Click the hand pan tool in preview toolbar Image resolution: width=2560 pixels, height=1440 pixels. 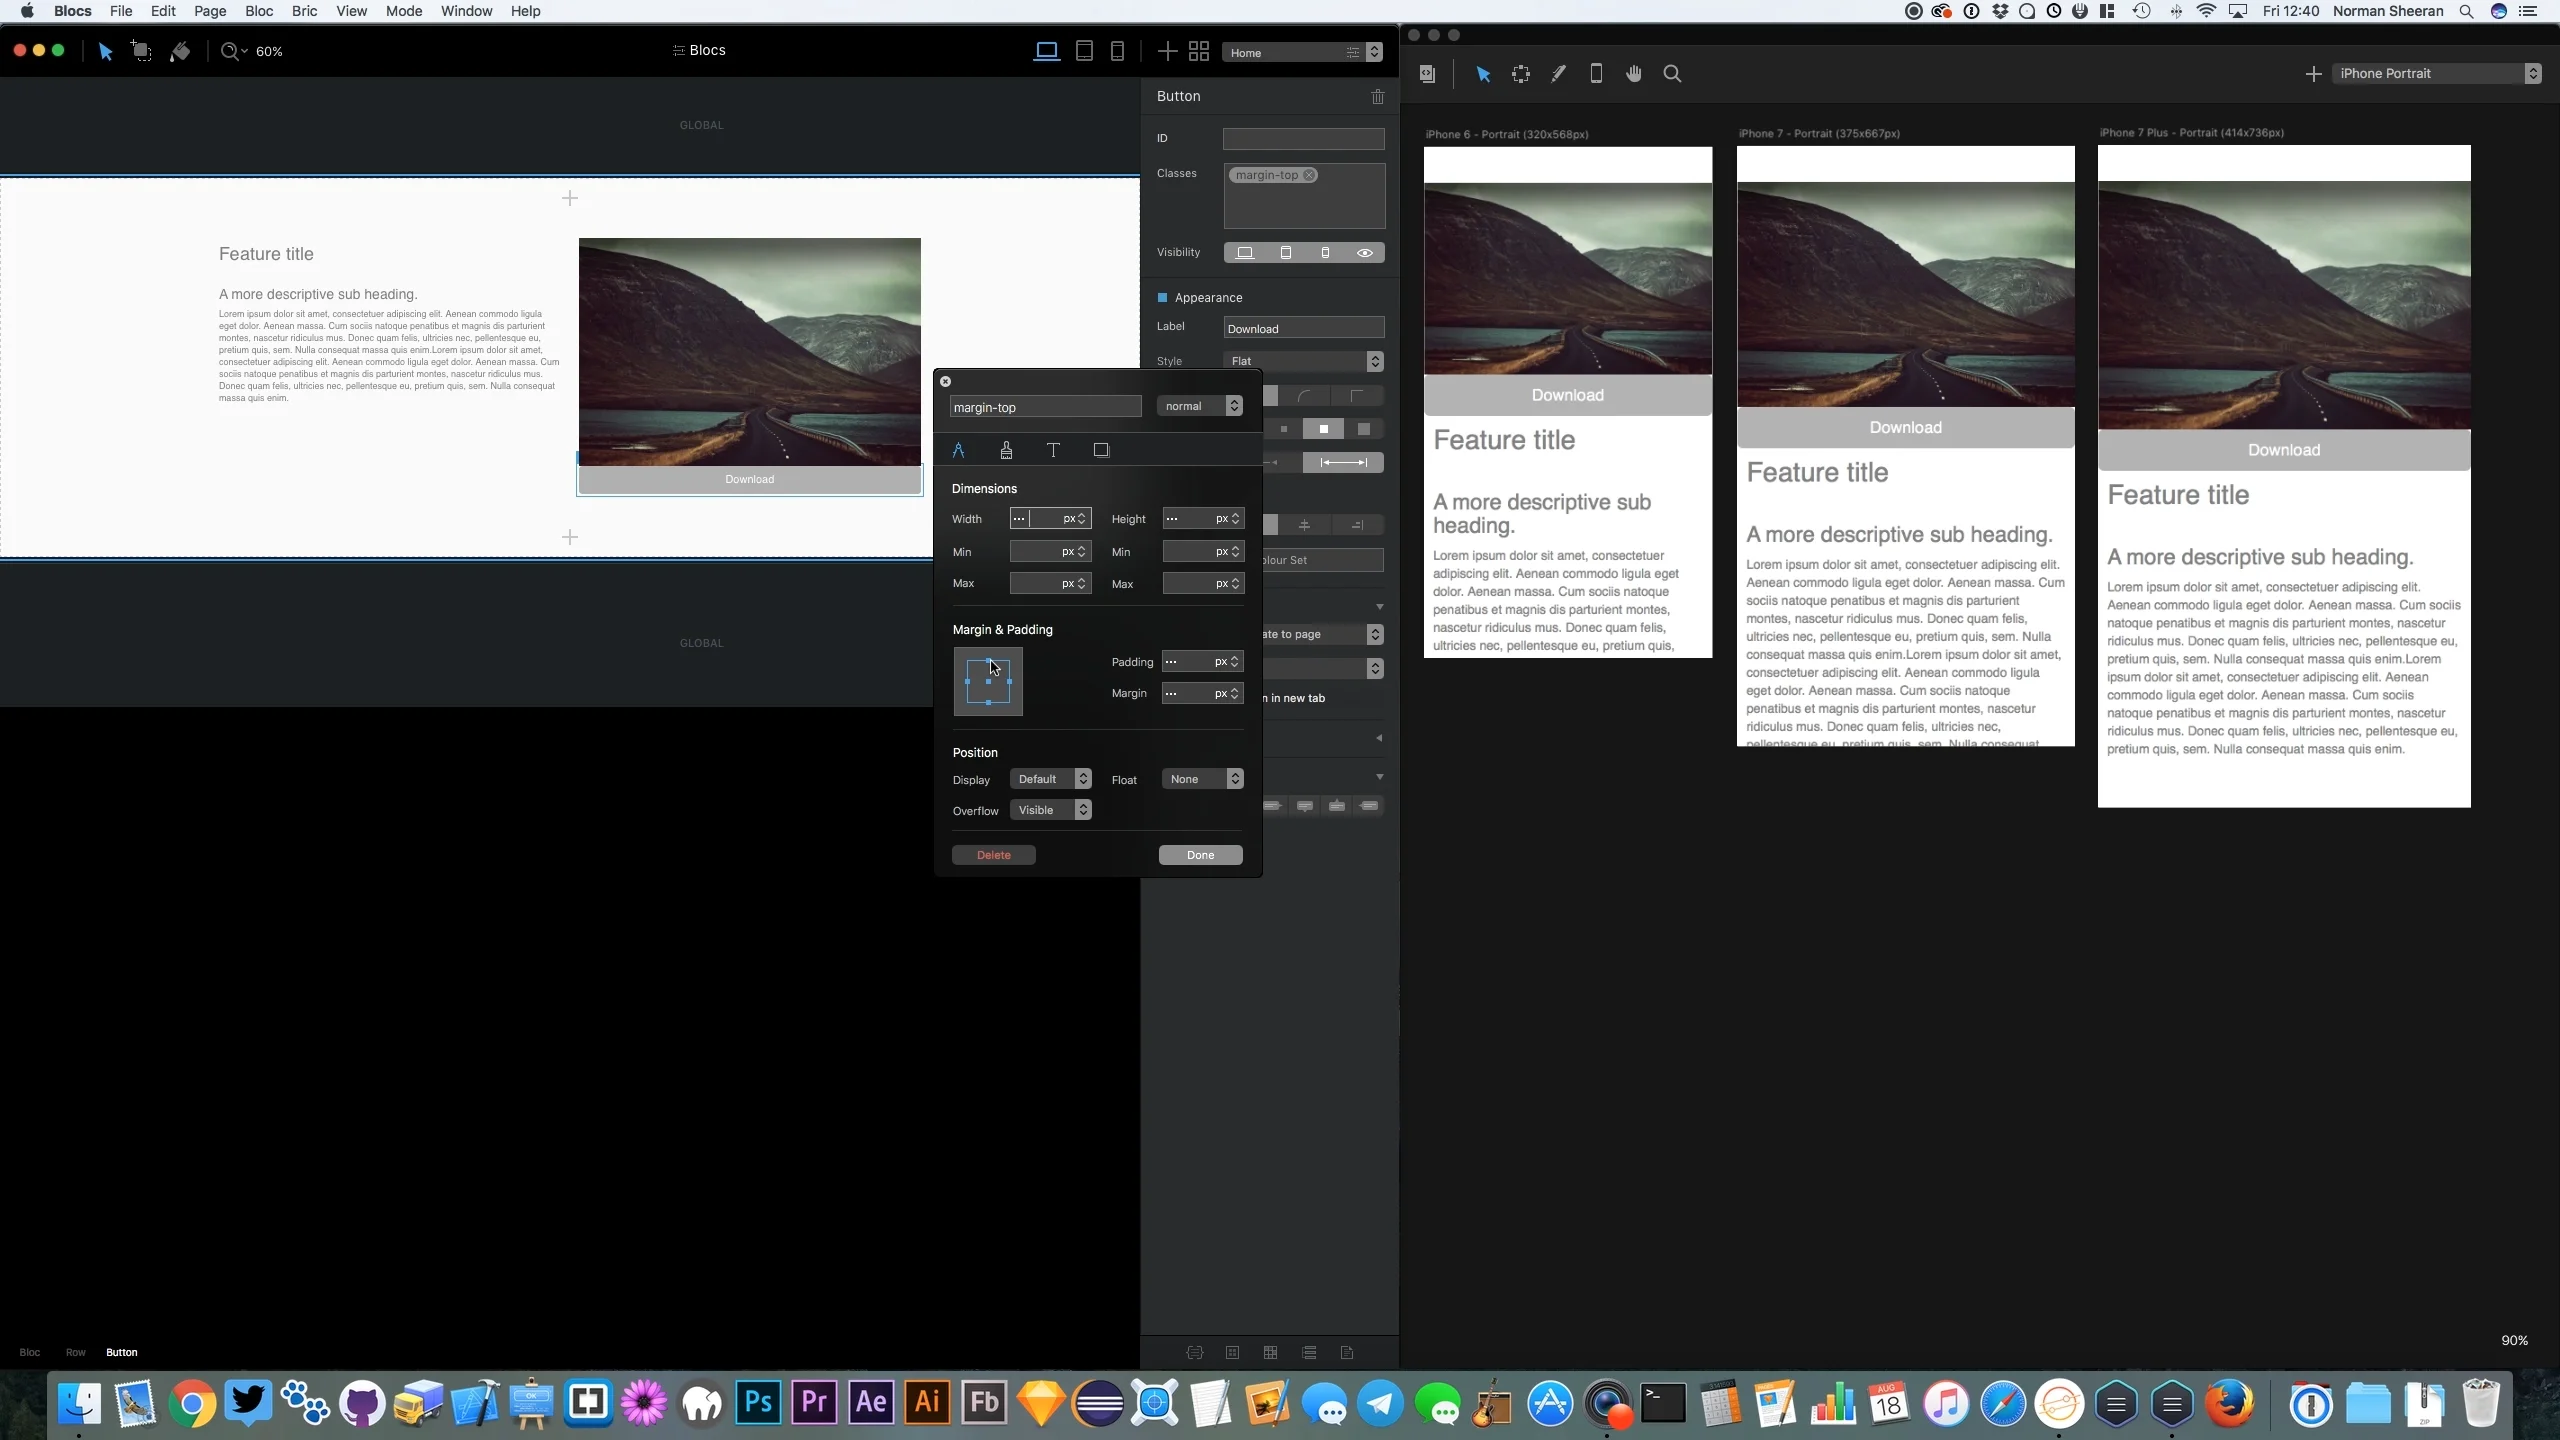pos(1633,74)
